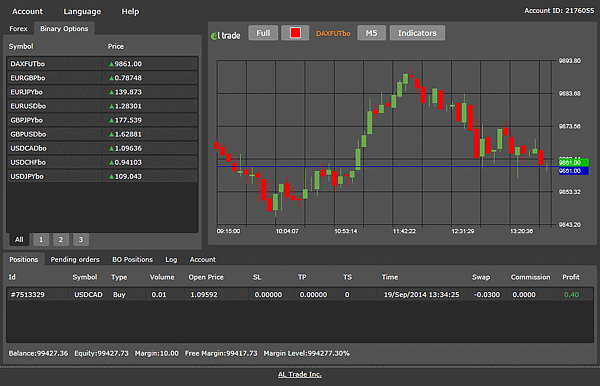The height and width of the screenshot is (386, 600).
Task: Click the USDCAD symbol in the position row
Action: click(88, 295)
